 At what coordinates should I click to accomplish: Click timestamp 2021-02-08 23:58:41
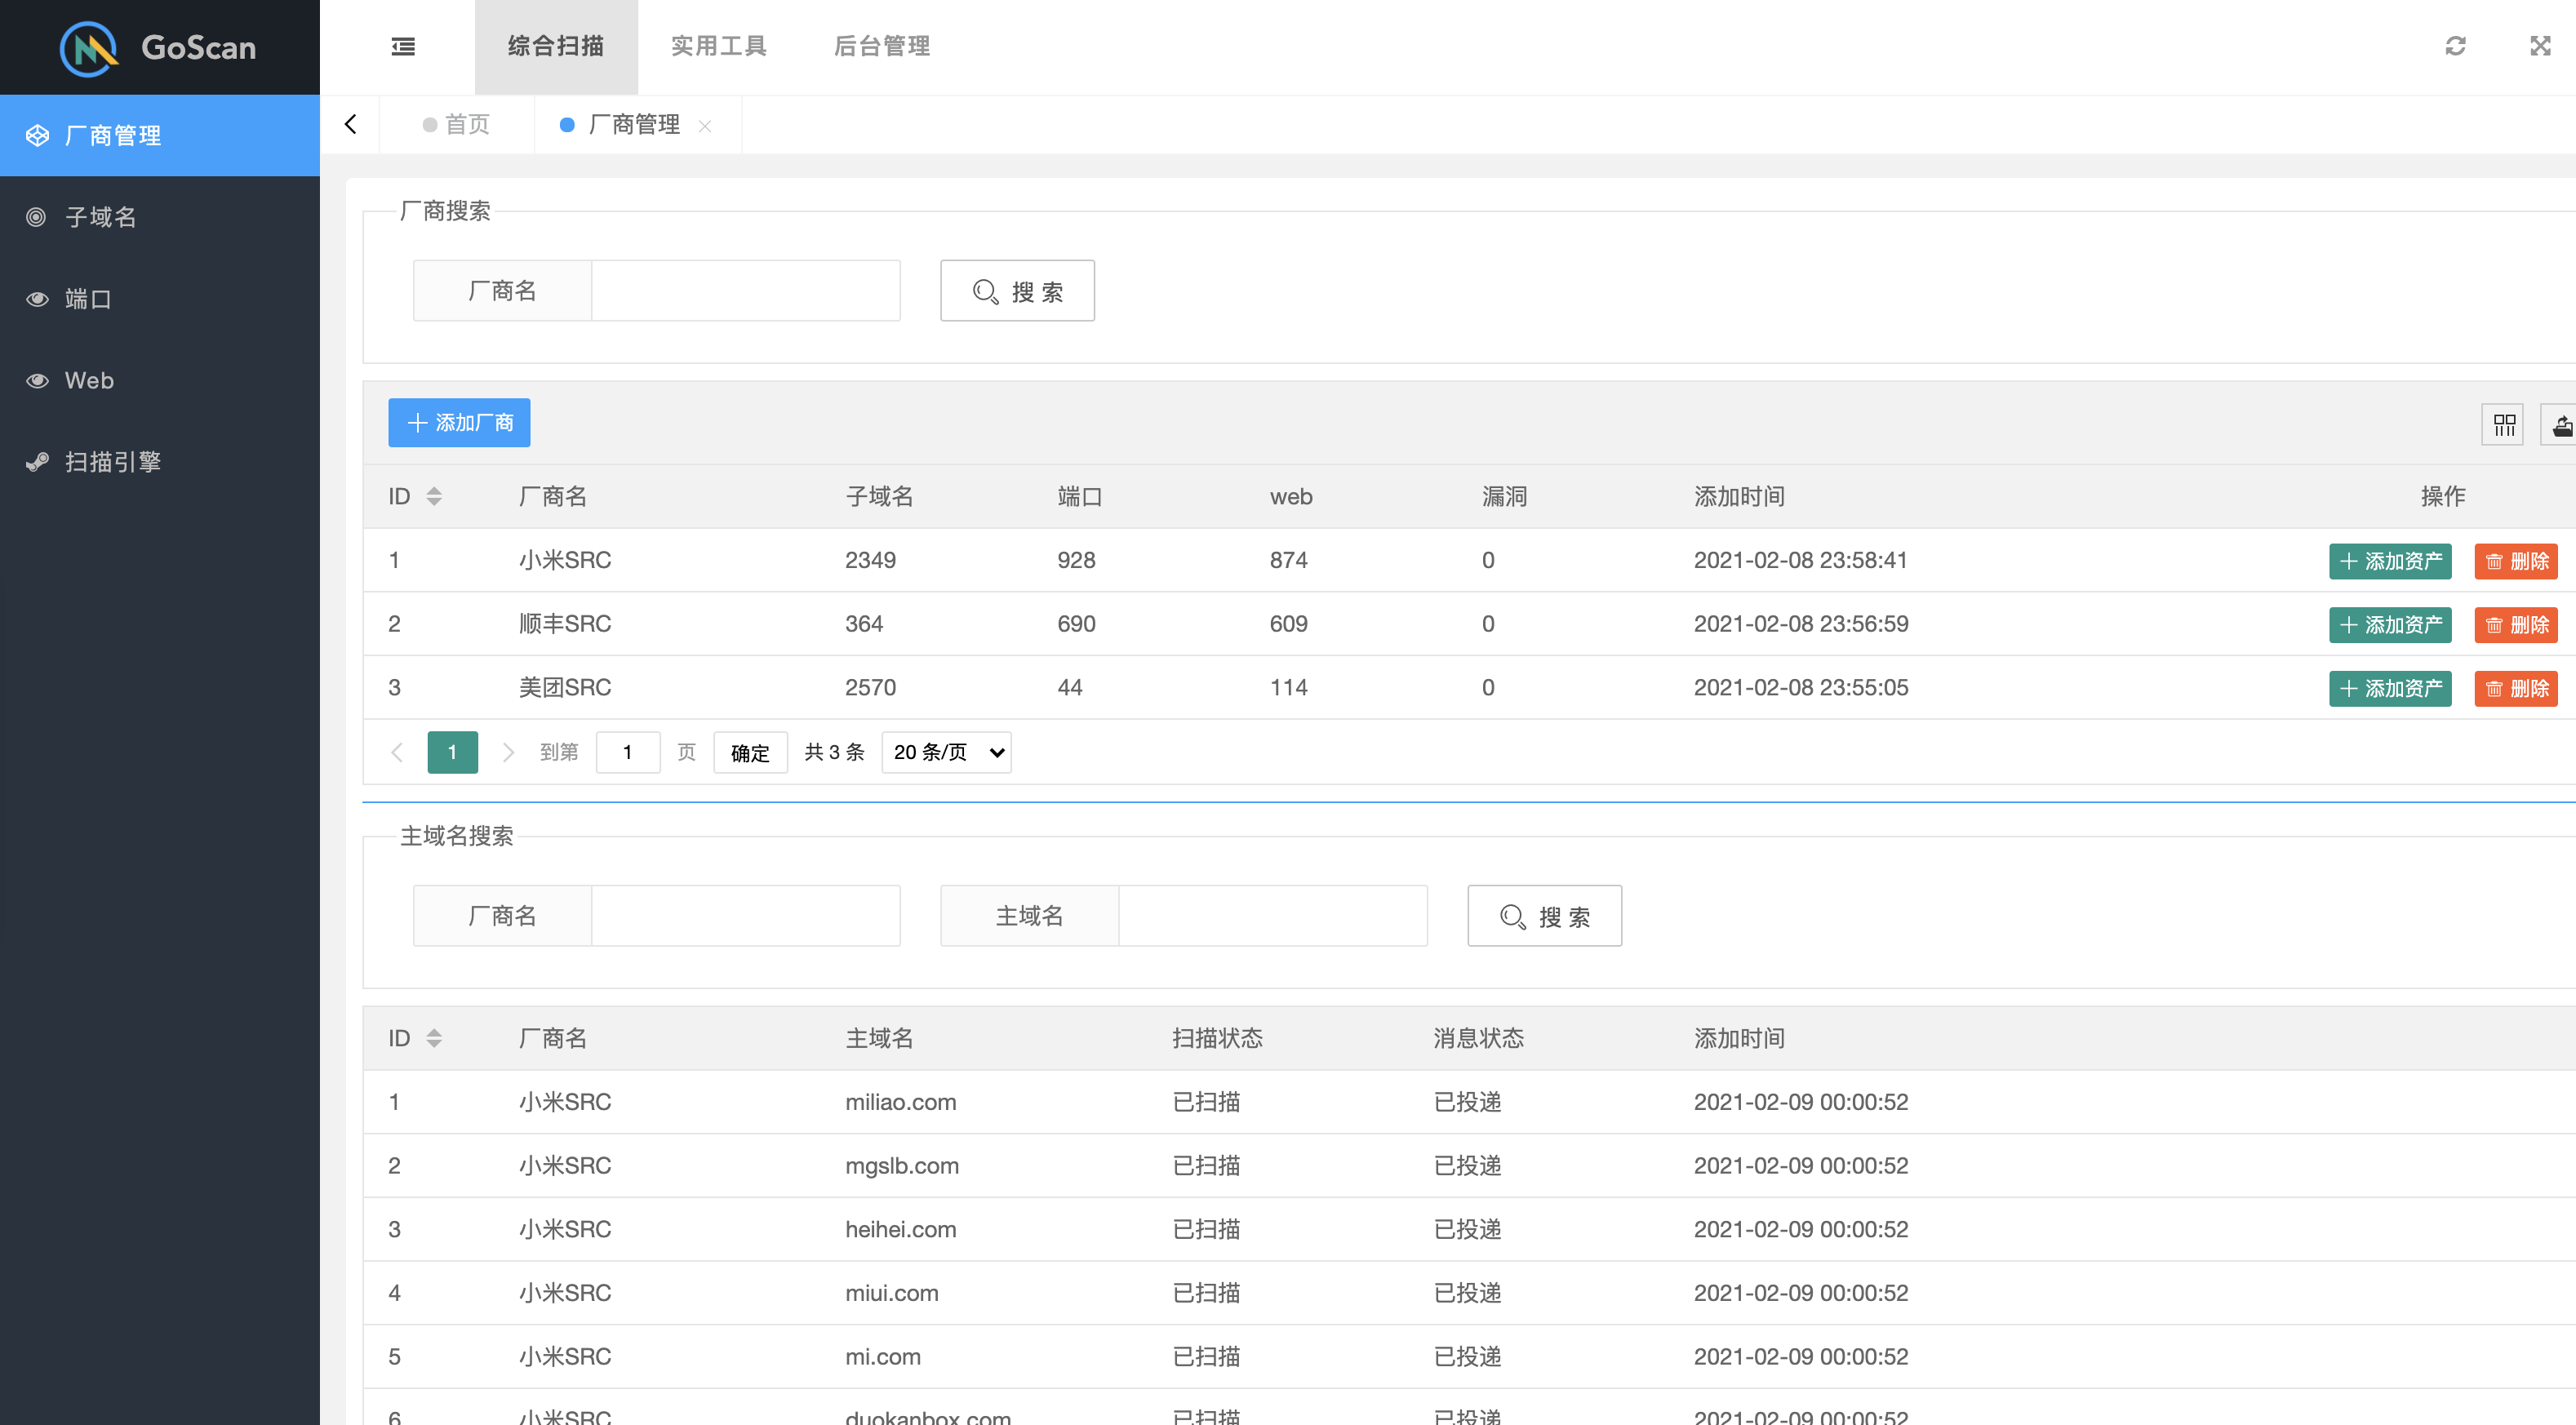point(1801,560)
